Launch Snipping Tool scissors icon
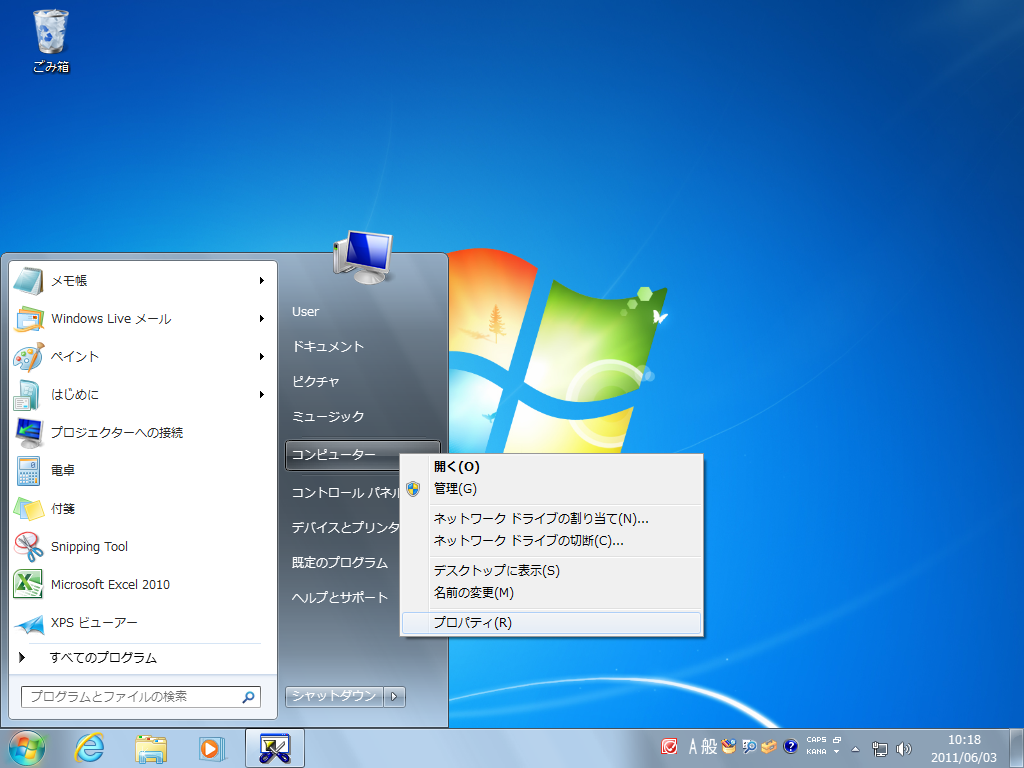This screenshot has width=1024, height=768. coord(28,547)
